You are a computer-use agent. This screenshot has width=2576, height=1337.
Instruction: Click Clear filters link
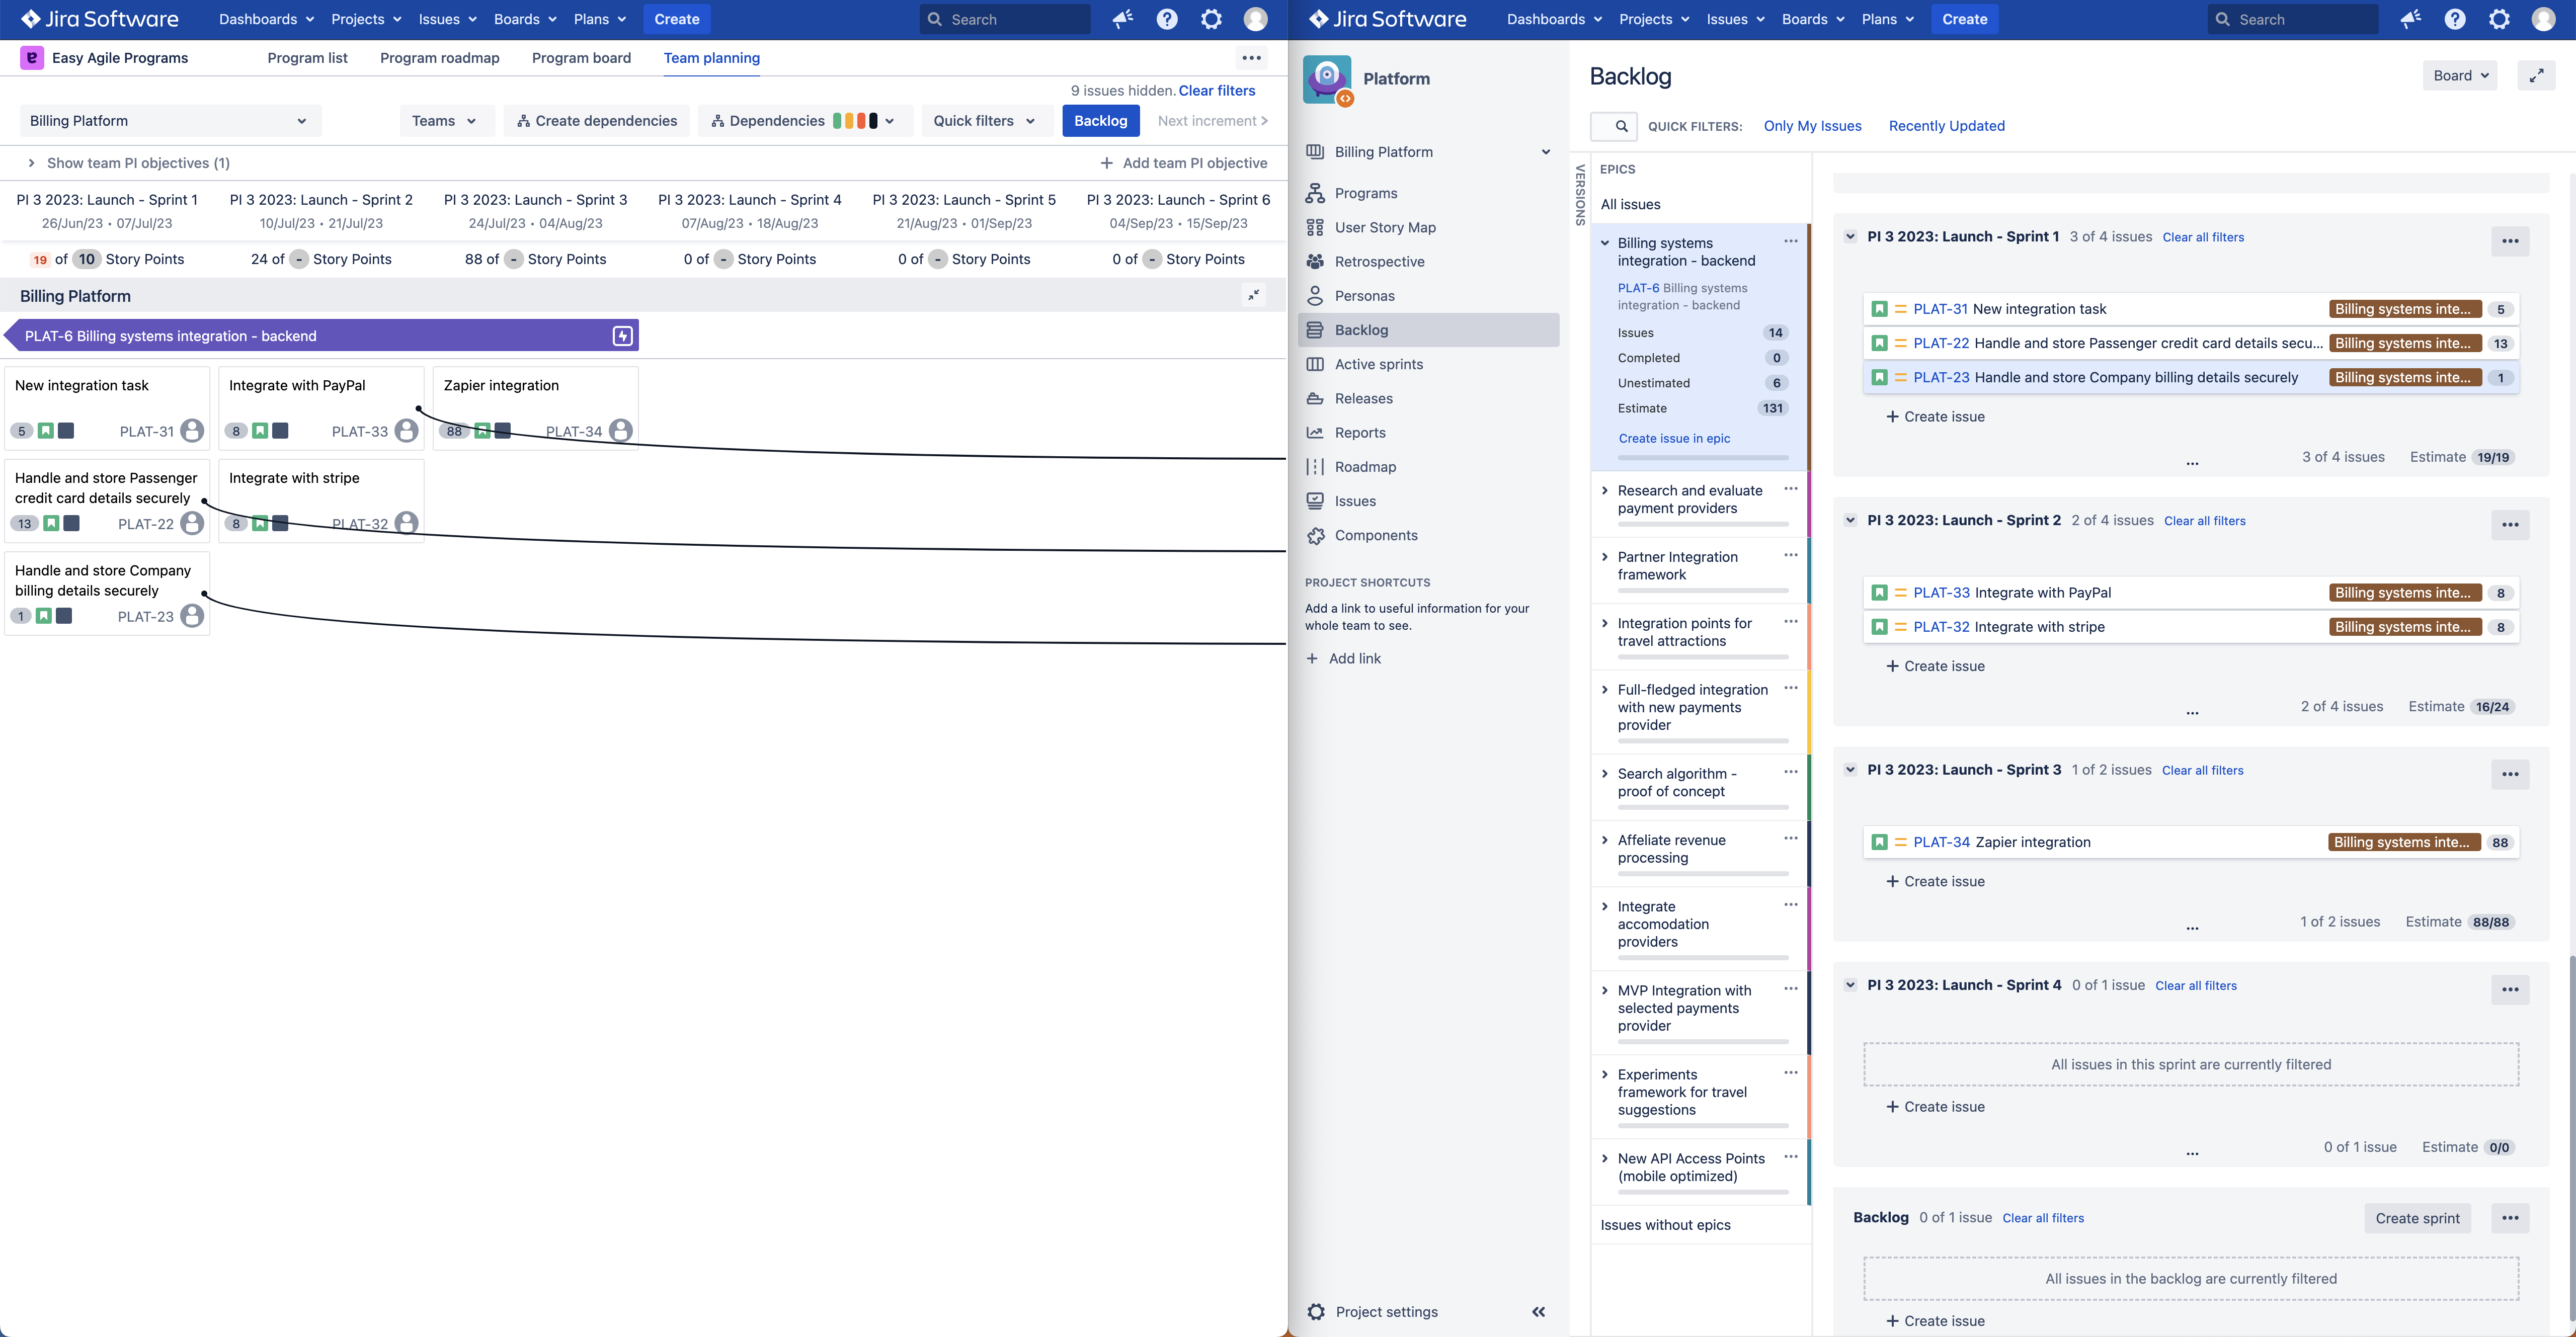pyautogui.click(x=1216, y=91)
